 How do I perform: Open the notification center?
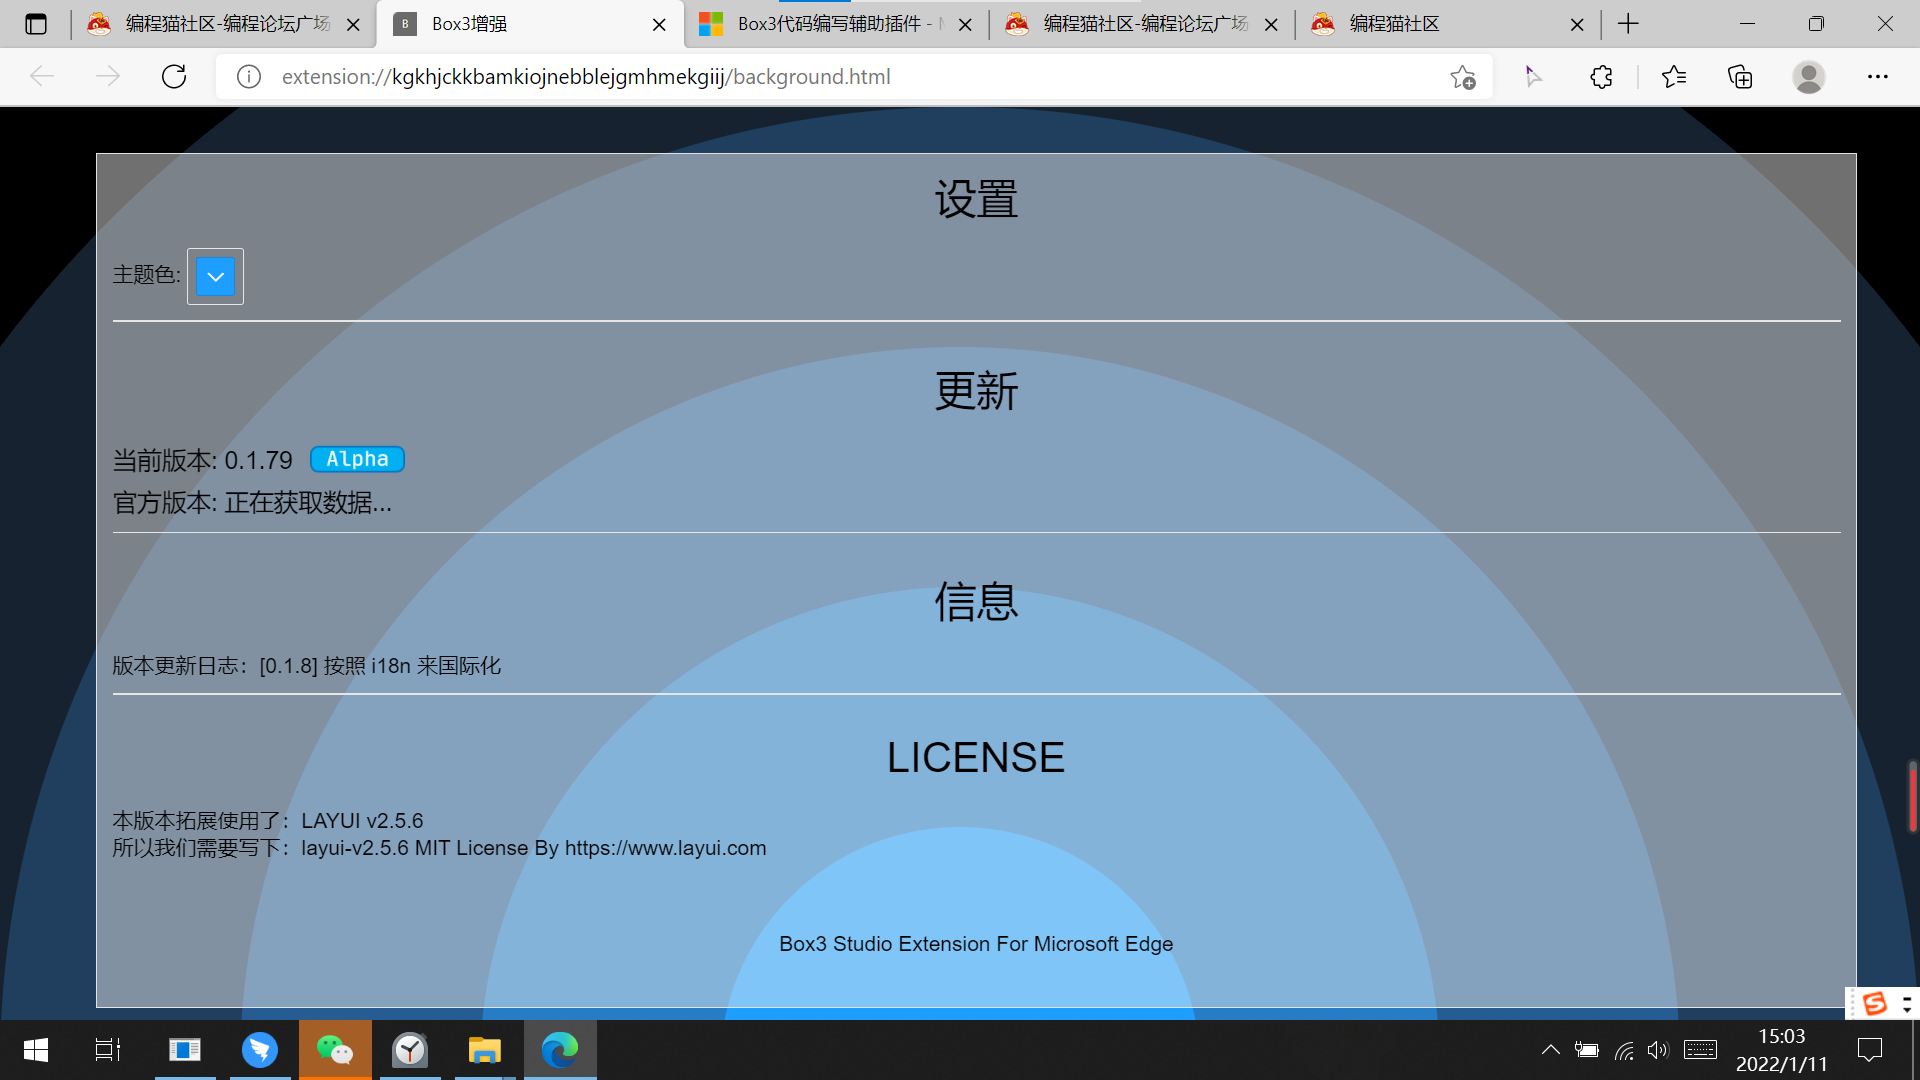1870,1050
